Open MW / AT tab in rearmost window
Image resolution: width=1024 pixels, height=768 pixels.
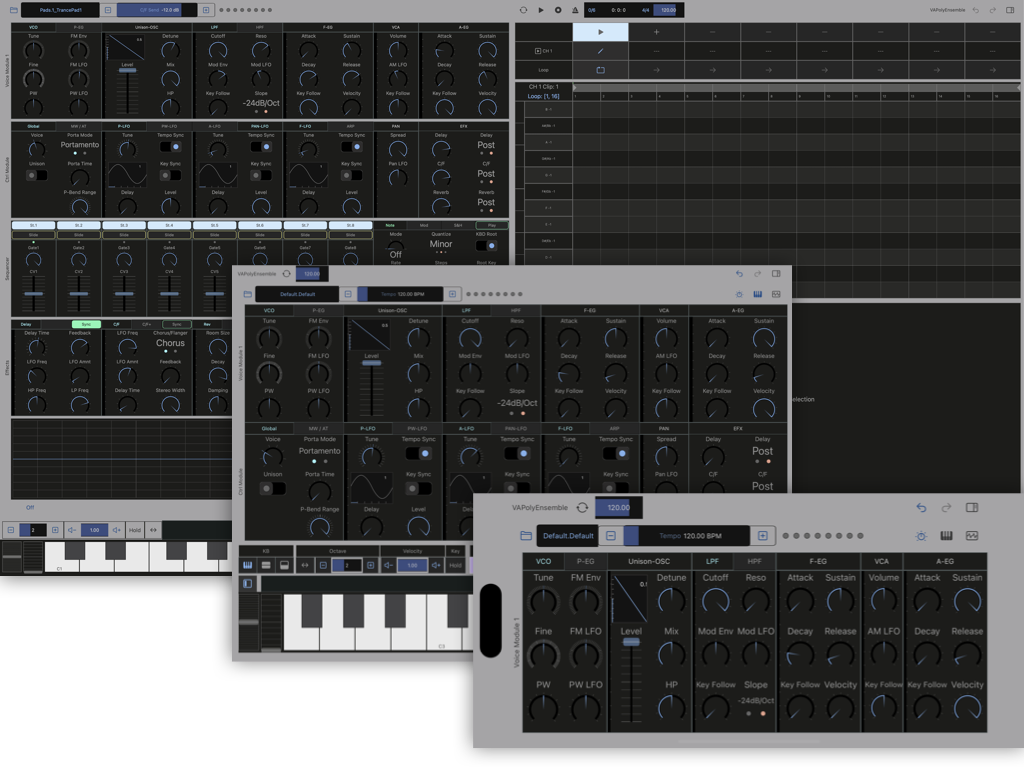point(78,126)
